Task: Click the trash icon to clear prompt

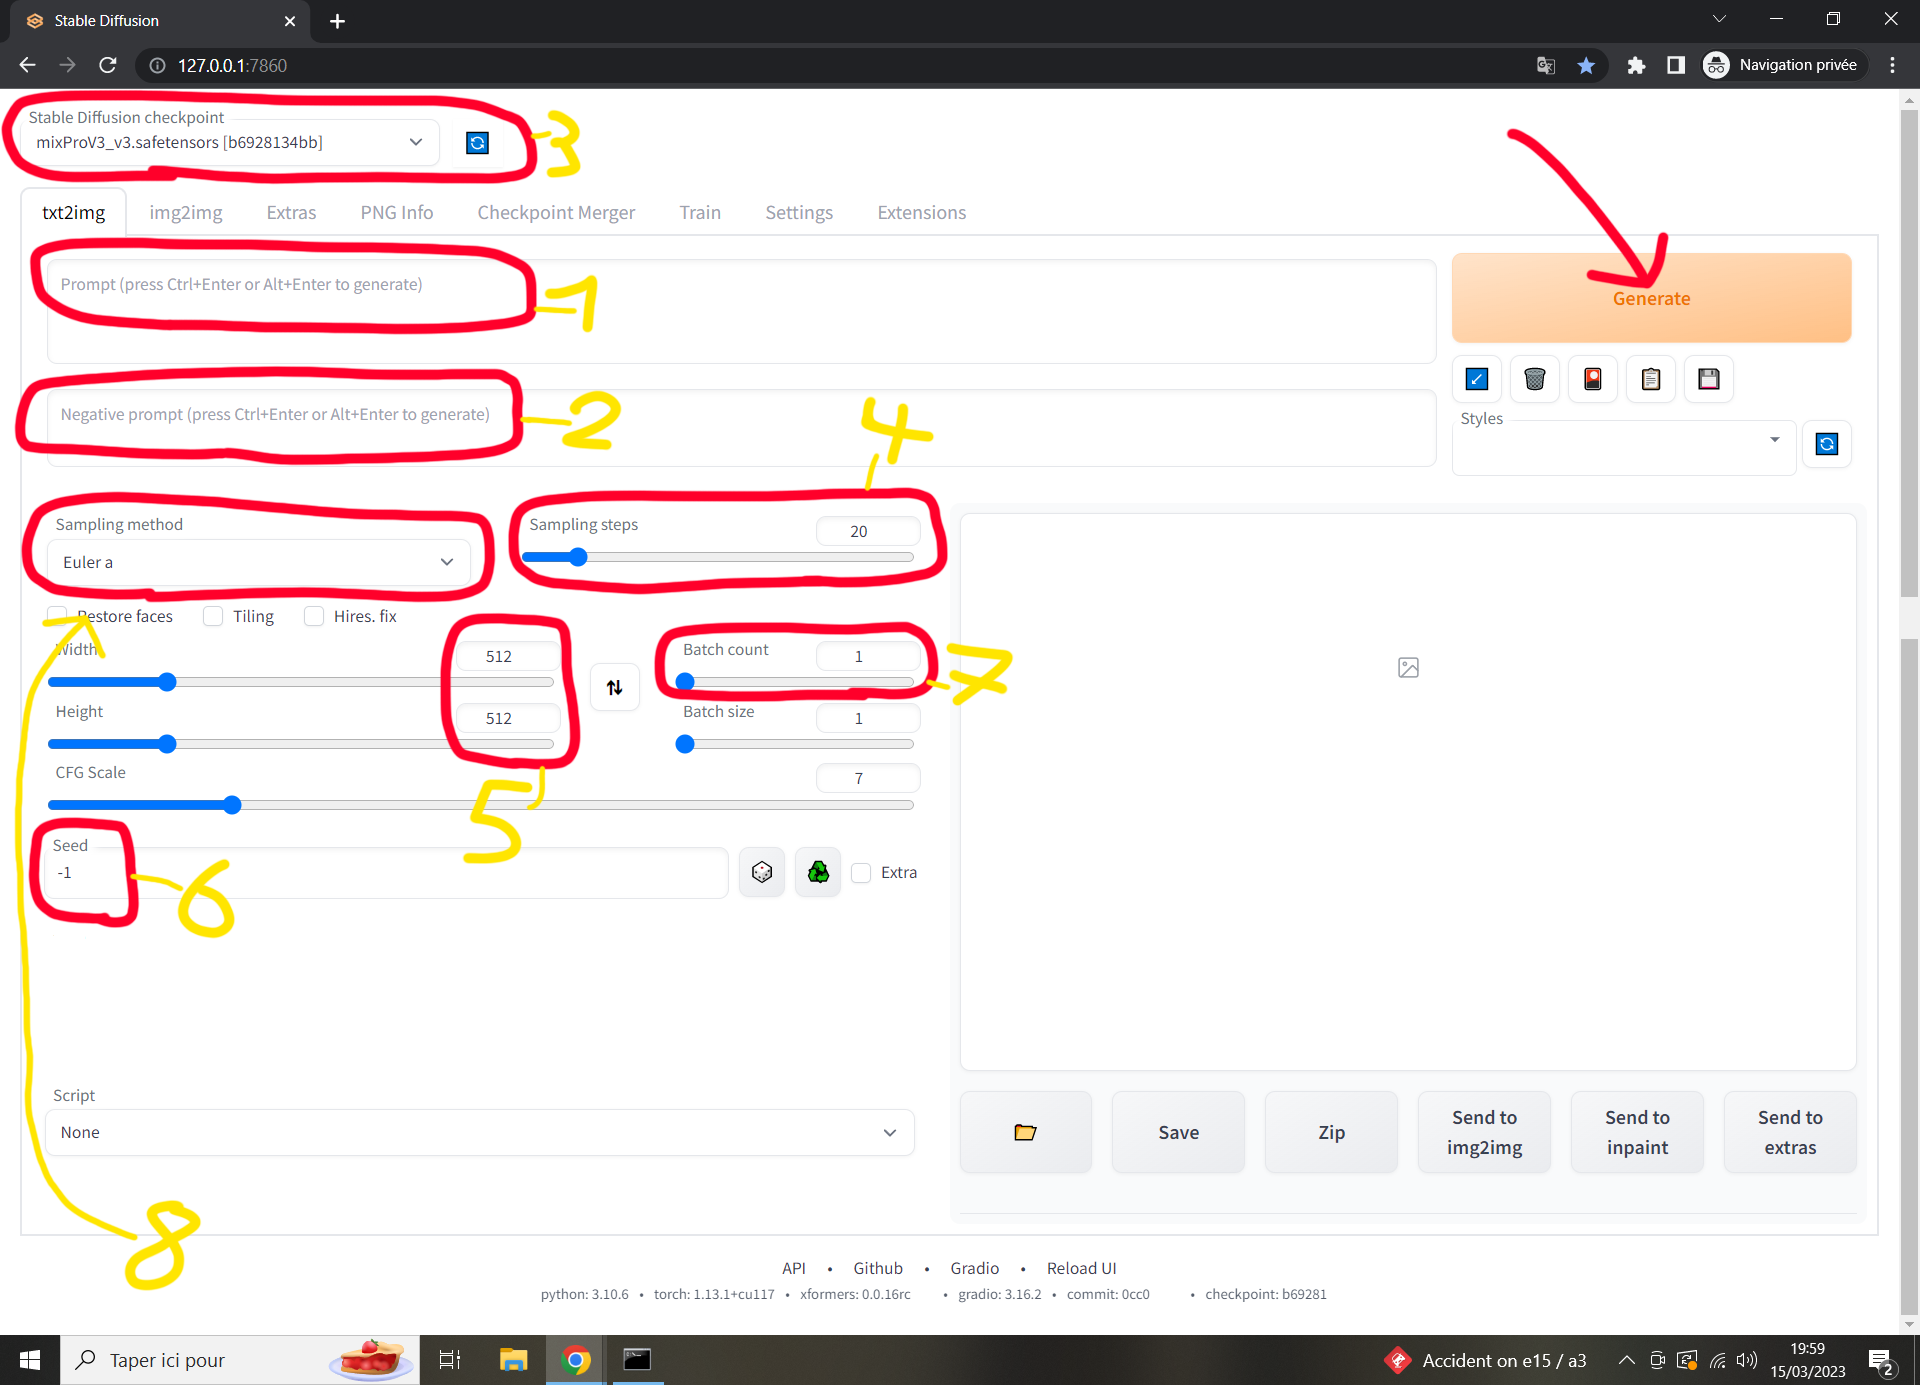Action: coord(1534,379)
